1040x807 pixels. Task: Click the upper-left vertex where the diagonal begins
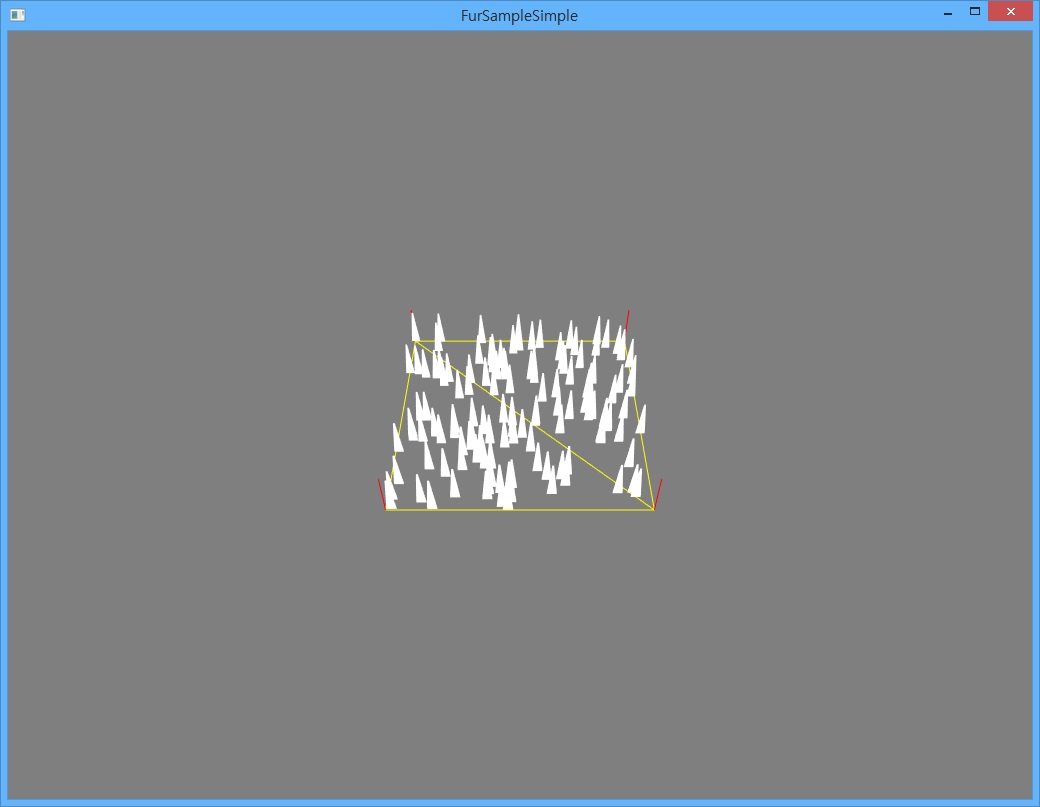pos(415,341)
